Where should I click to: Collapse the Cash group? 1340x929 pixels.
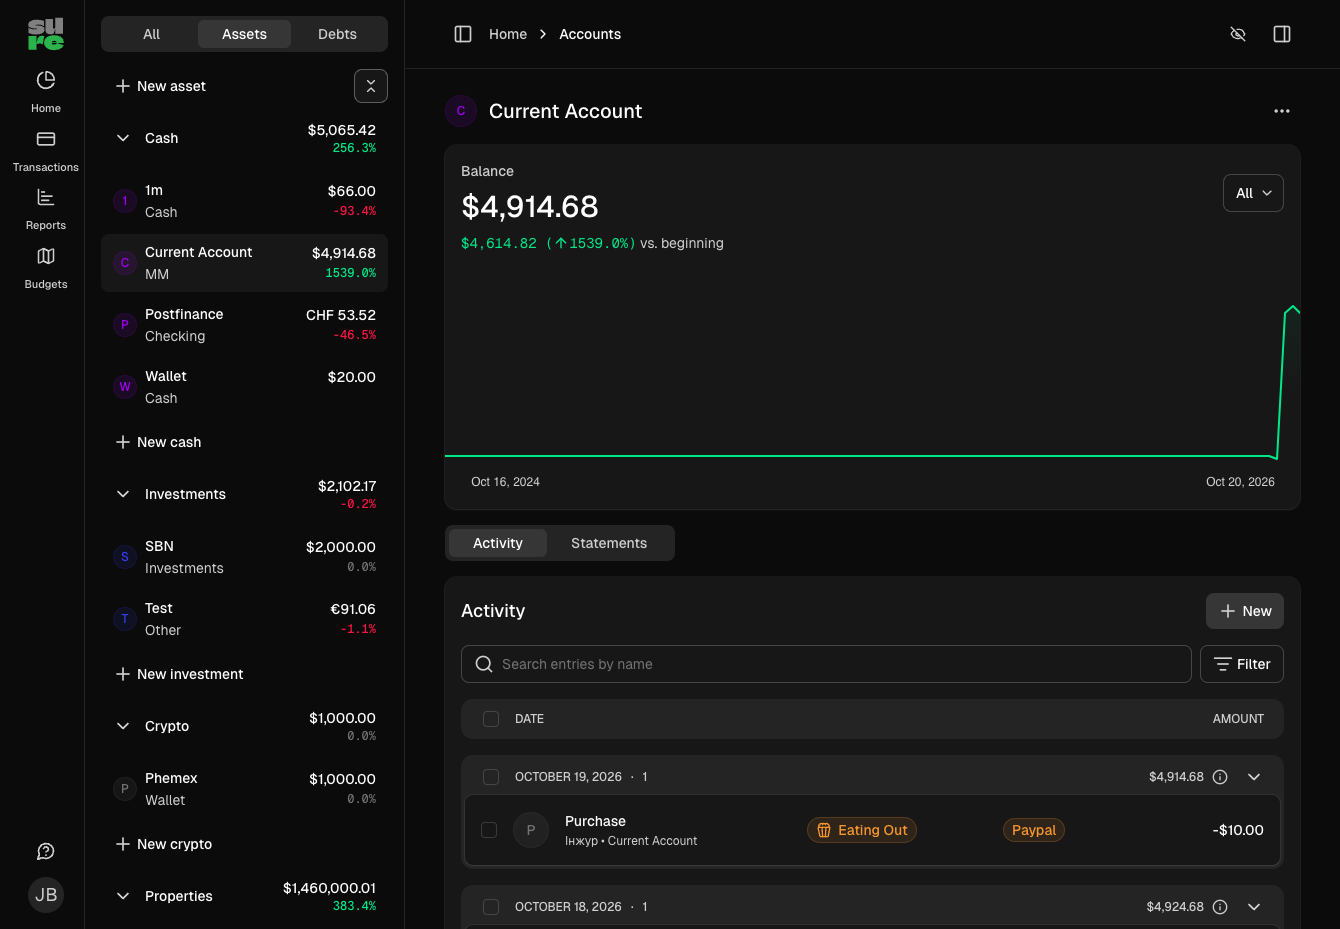coord(123,138)
